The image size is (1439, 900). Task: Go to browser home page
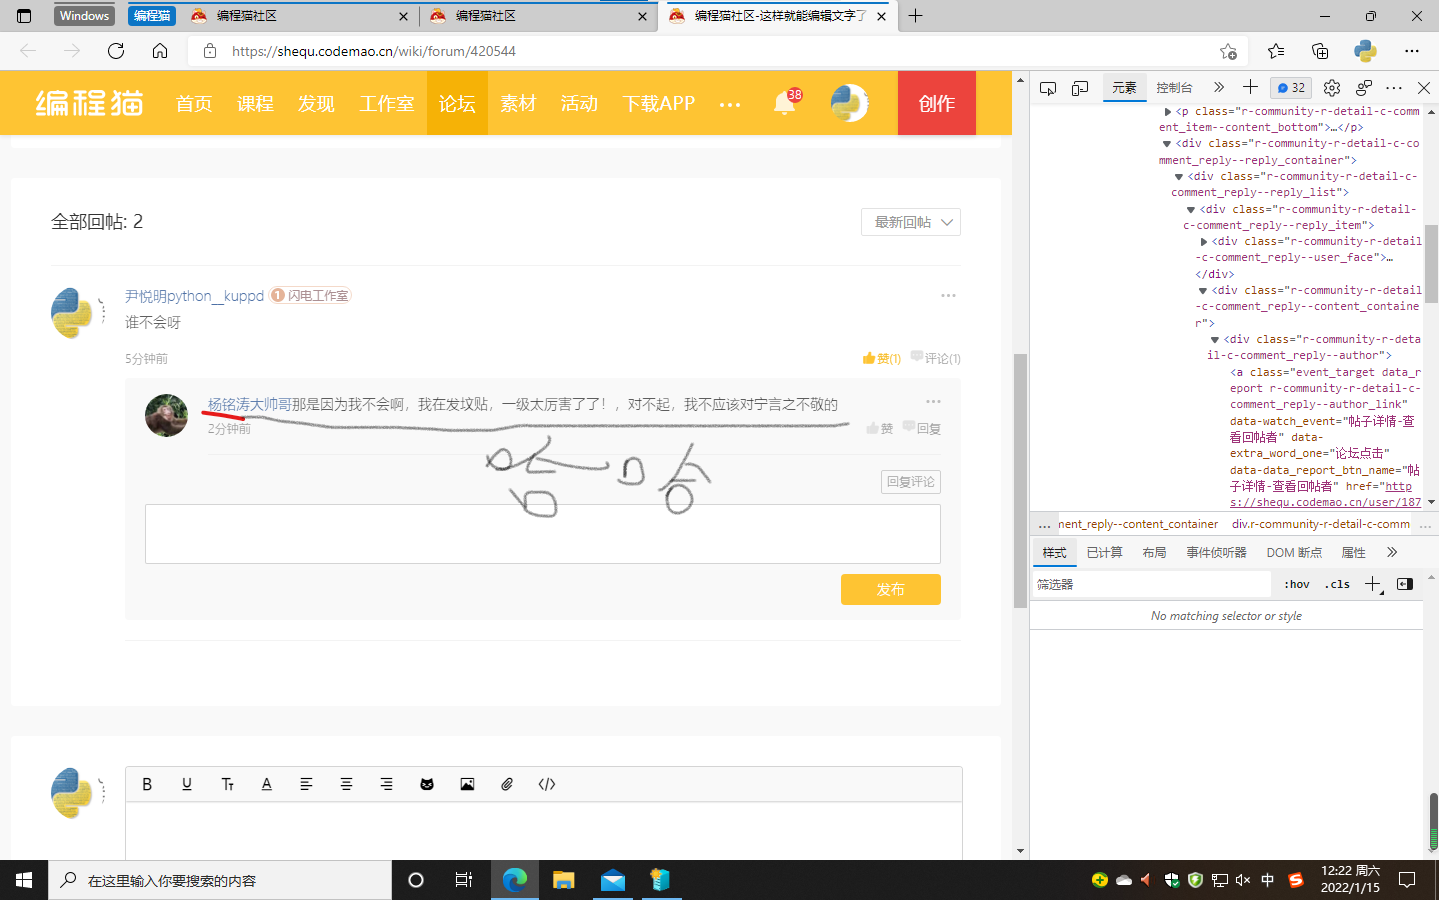click(x=160, y=51)
